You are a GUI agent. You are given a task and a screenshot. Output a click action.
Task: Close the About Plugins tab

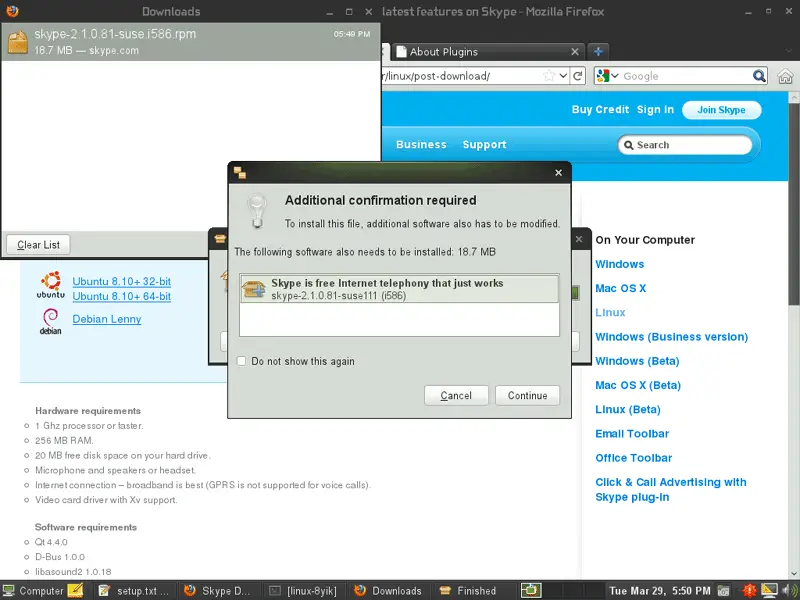point(575,52)
